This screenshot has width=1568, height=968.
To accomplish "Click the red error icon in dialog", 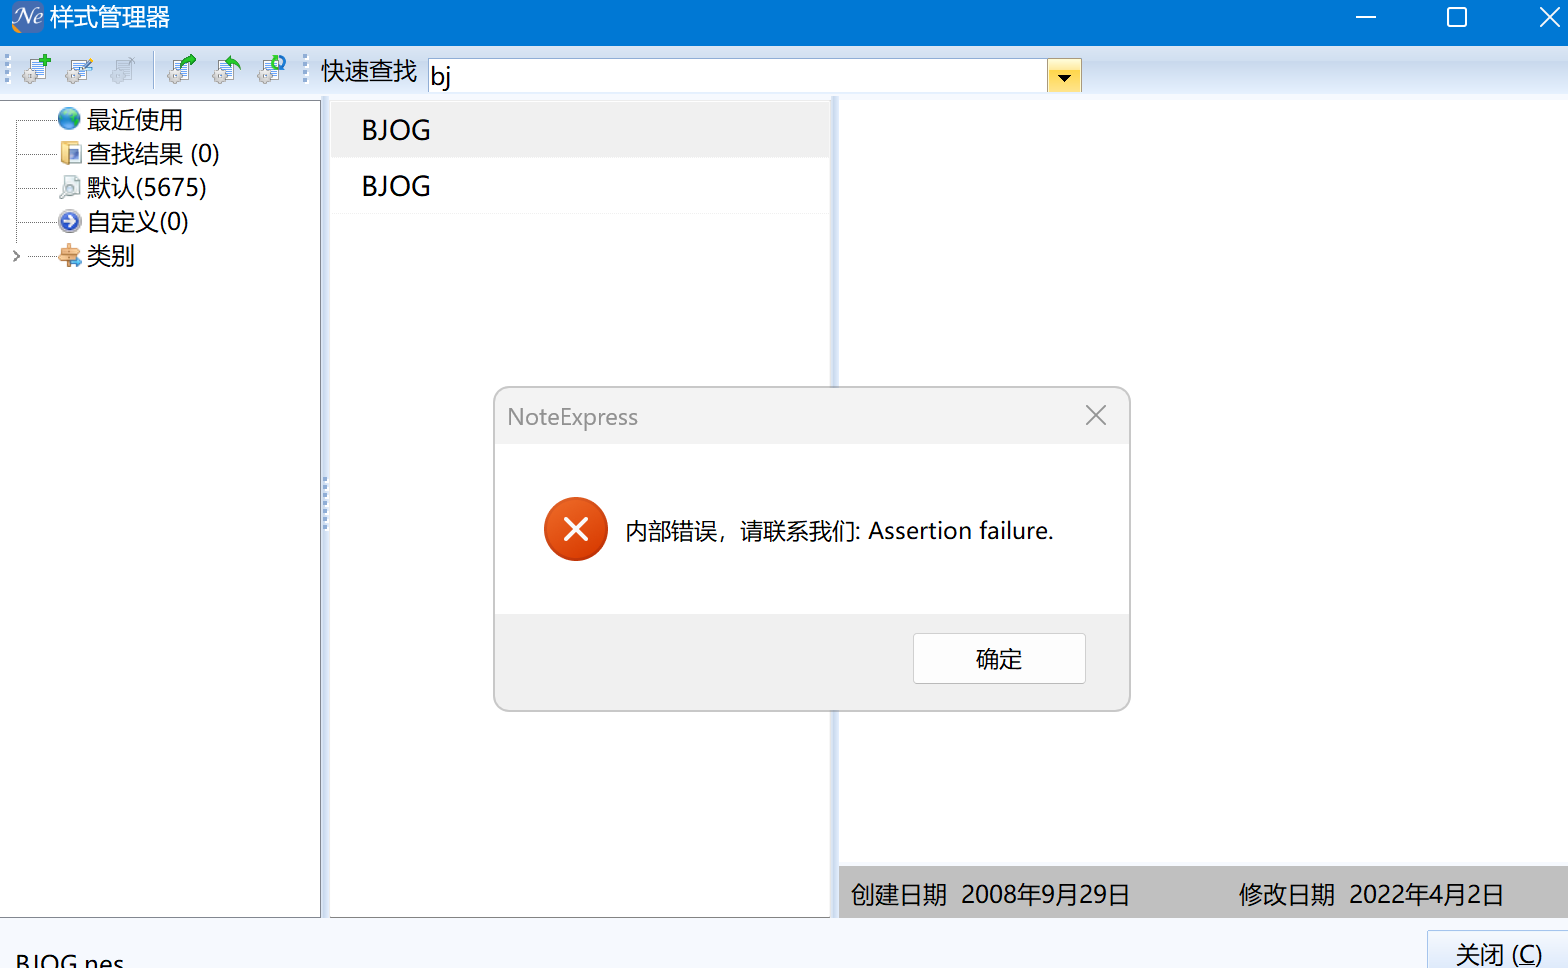I will tap(576, 529).
